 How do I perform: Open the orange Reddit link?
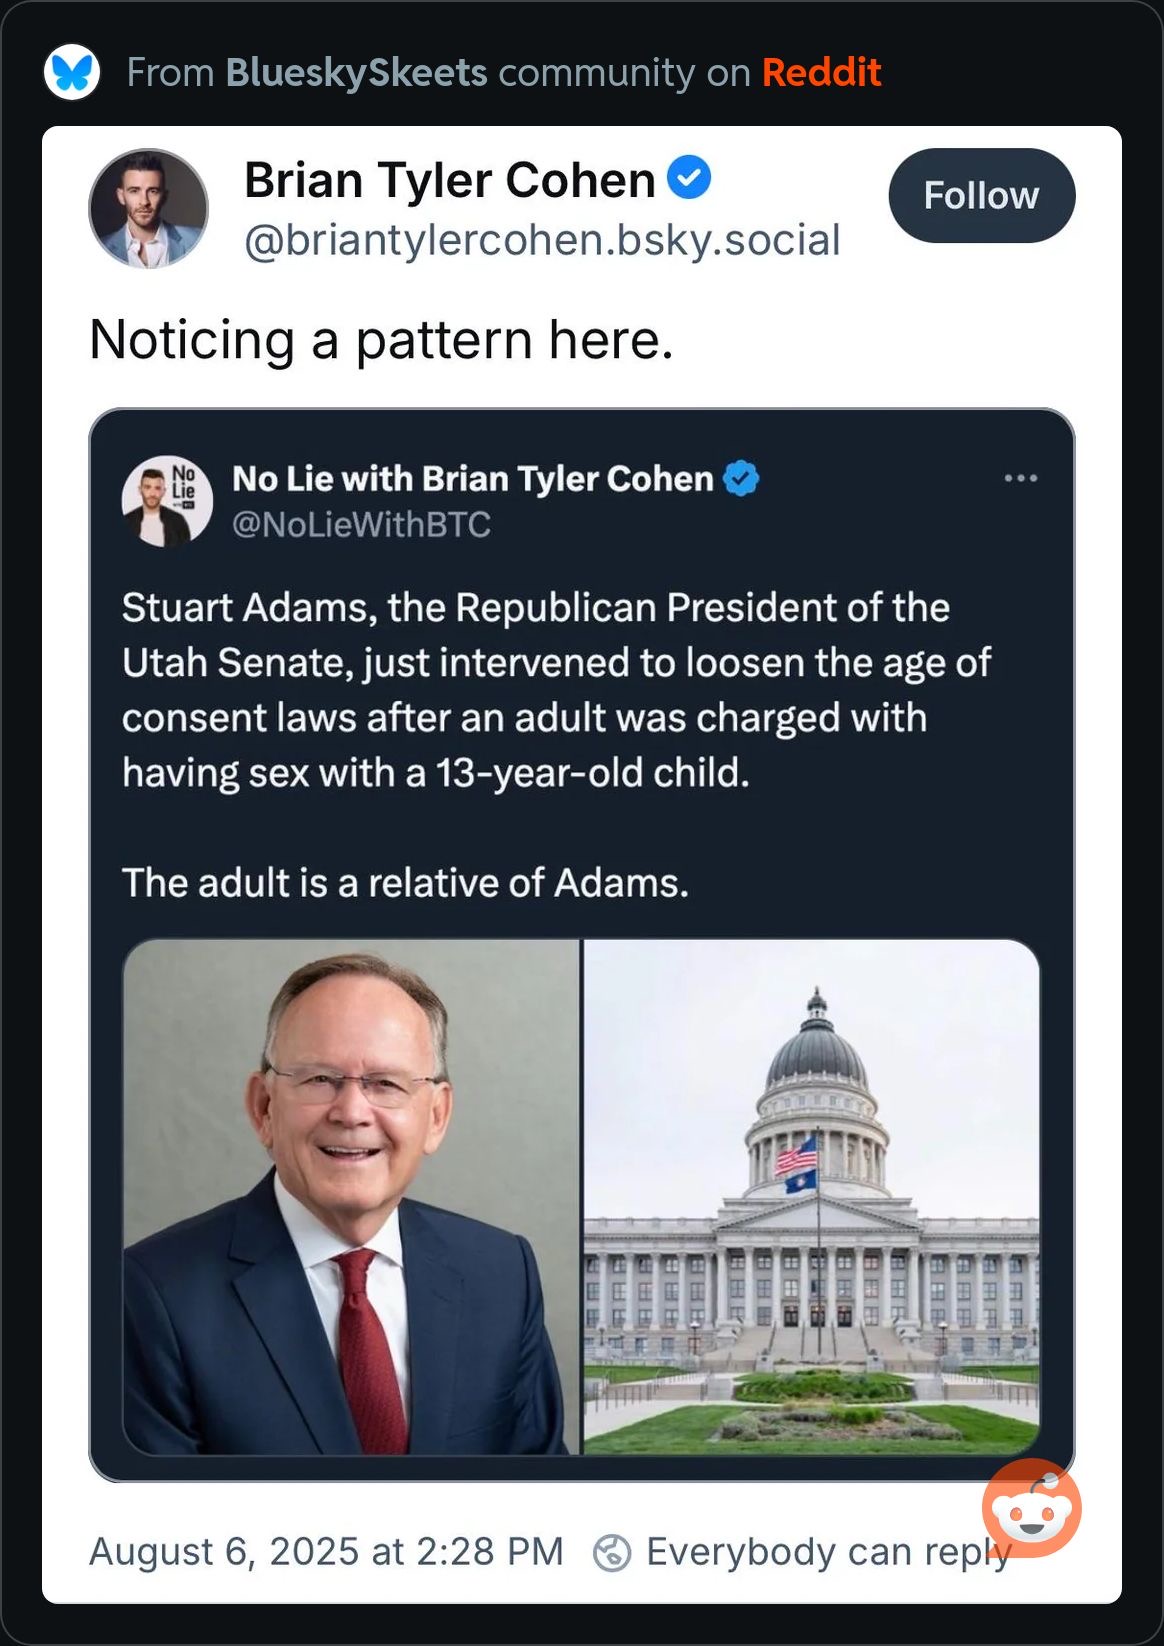821,73
